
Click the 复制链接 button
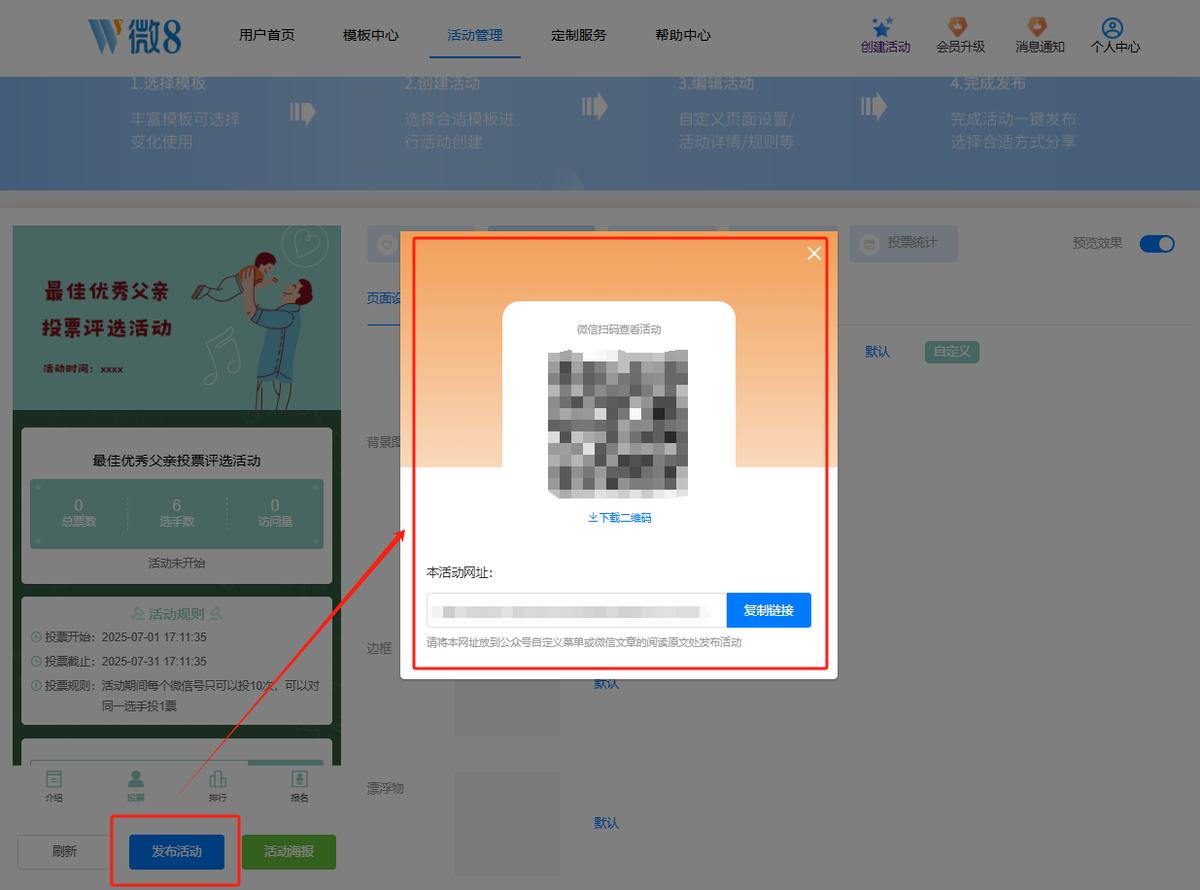(x=769, y=610)
